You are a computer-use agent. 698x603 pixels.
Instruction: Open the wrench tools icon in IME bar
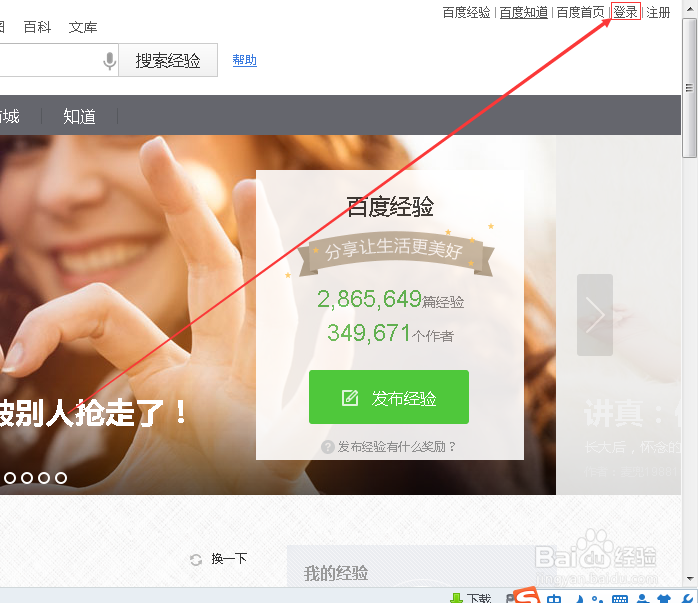coord(687,599)
